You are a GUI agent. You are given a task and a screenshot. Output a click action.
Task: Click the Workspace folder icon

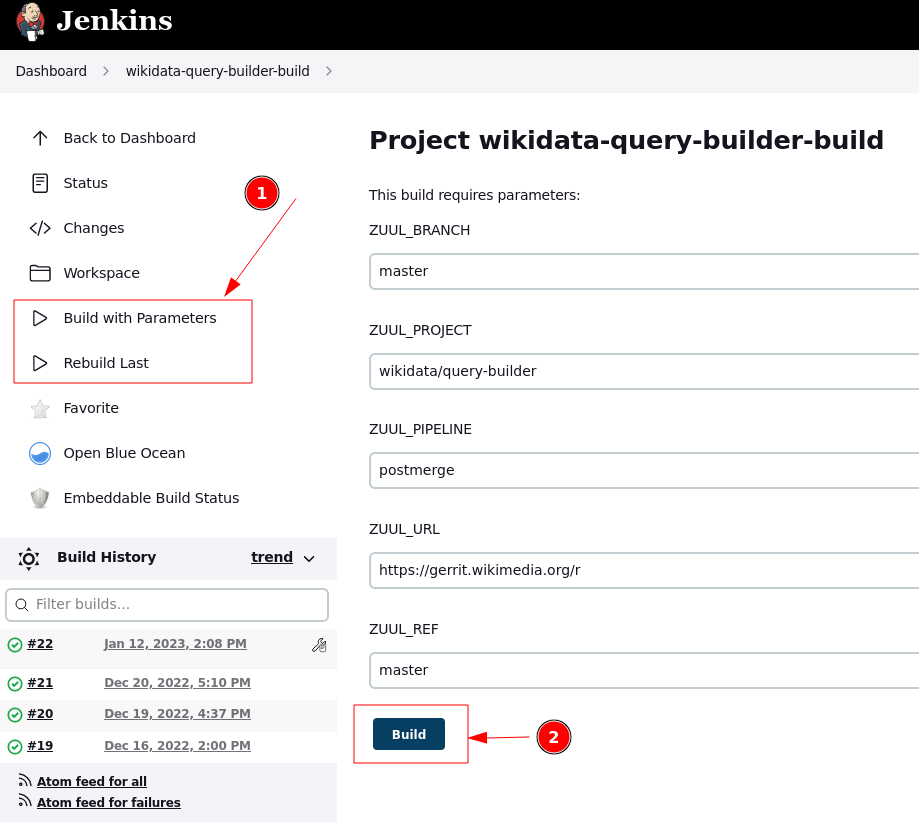click(40, 273)
